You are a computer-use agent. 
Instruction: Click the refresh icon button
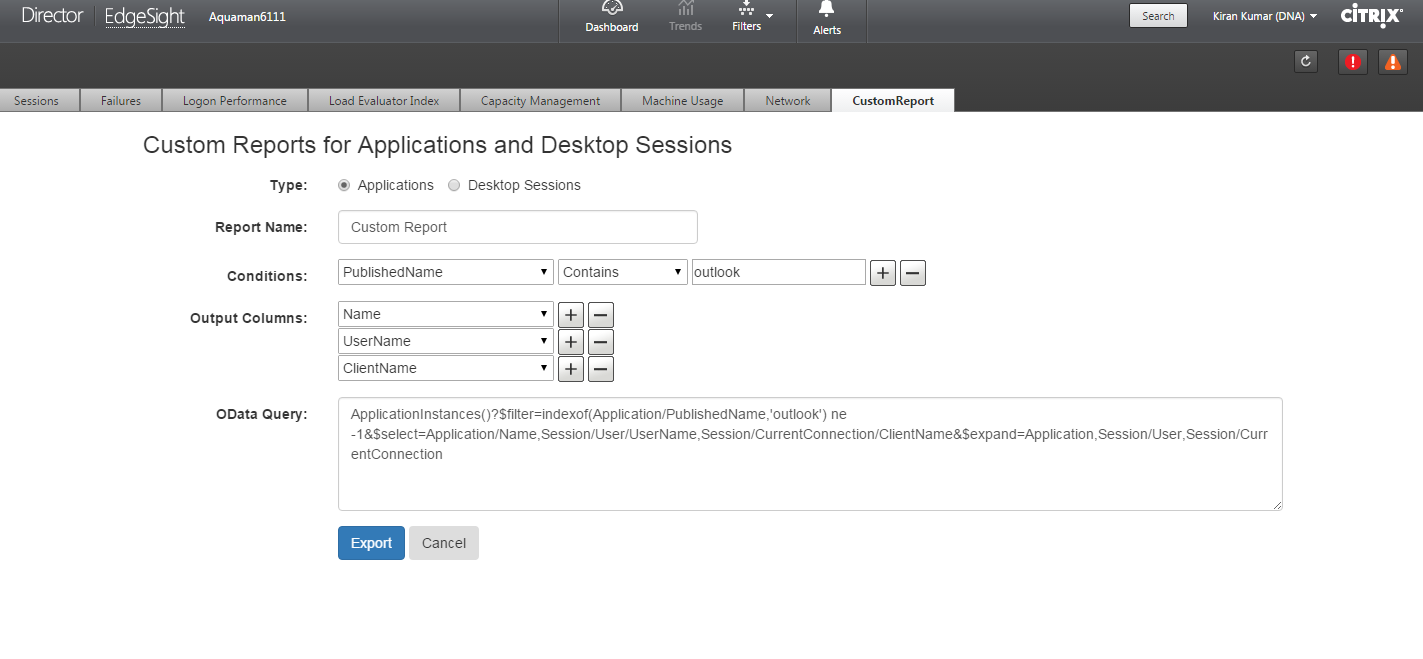click(x=1305, y=62)
